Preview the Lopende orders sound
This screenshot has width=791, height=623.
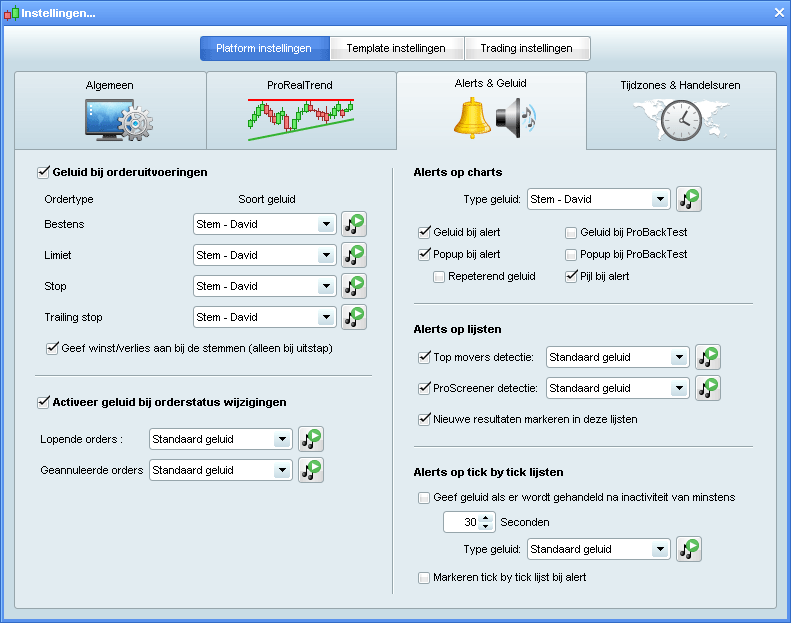tap(311, 439)
